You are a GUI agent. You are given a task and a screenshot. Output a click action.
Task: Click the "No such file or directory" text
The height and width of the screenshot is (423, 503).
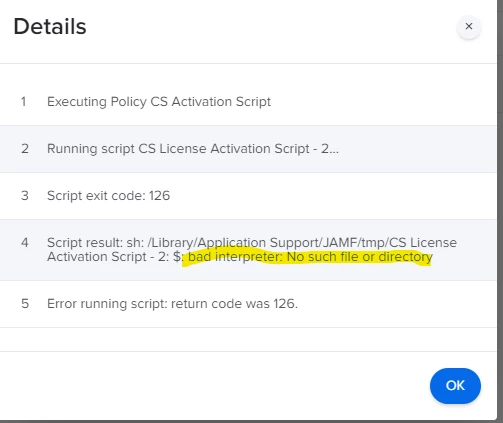click(360, 257)
